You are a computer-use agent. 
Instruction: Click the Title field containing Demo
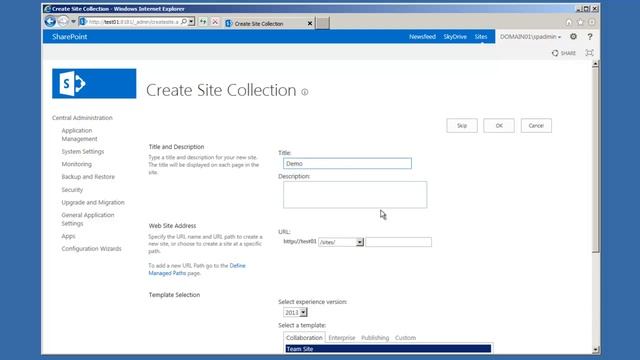(347, 163)
